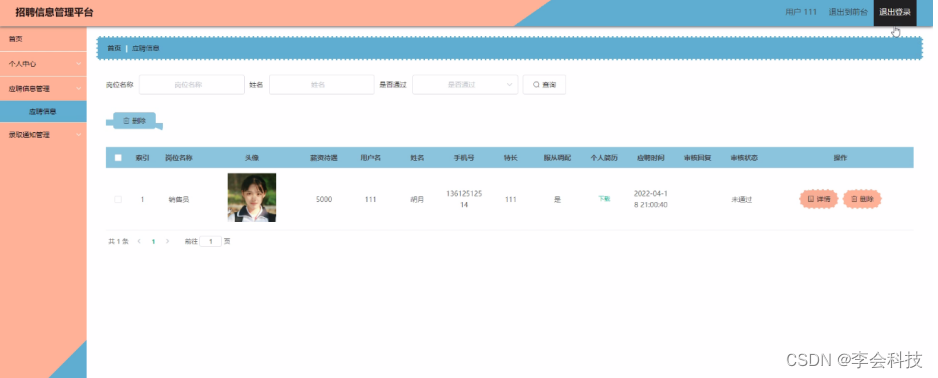Open 首页 in the sidebar
Screen dimensions: 938x378
pyautogui.click(x=43, y=39)
